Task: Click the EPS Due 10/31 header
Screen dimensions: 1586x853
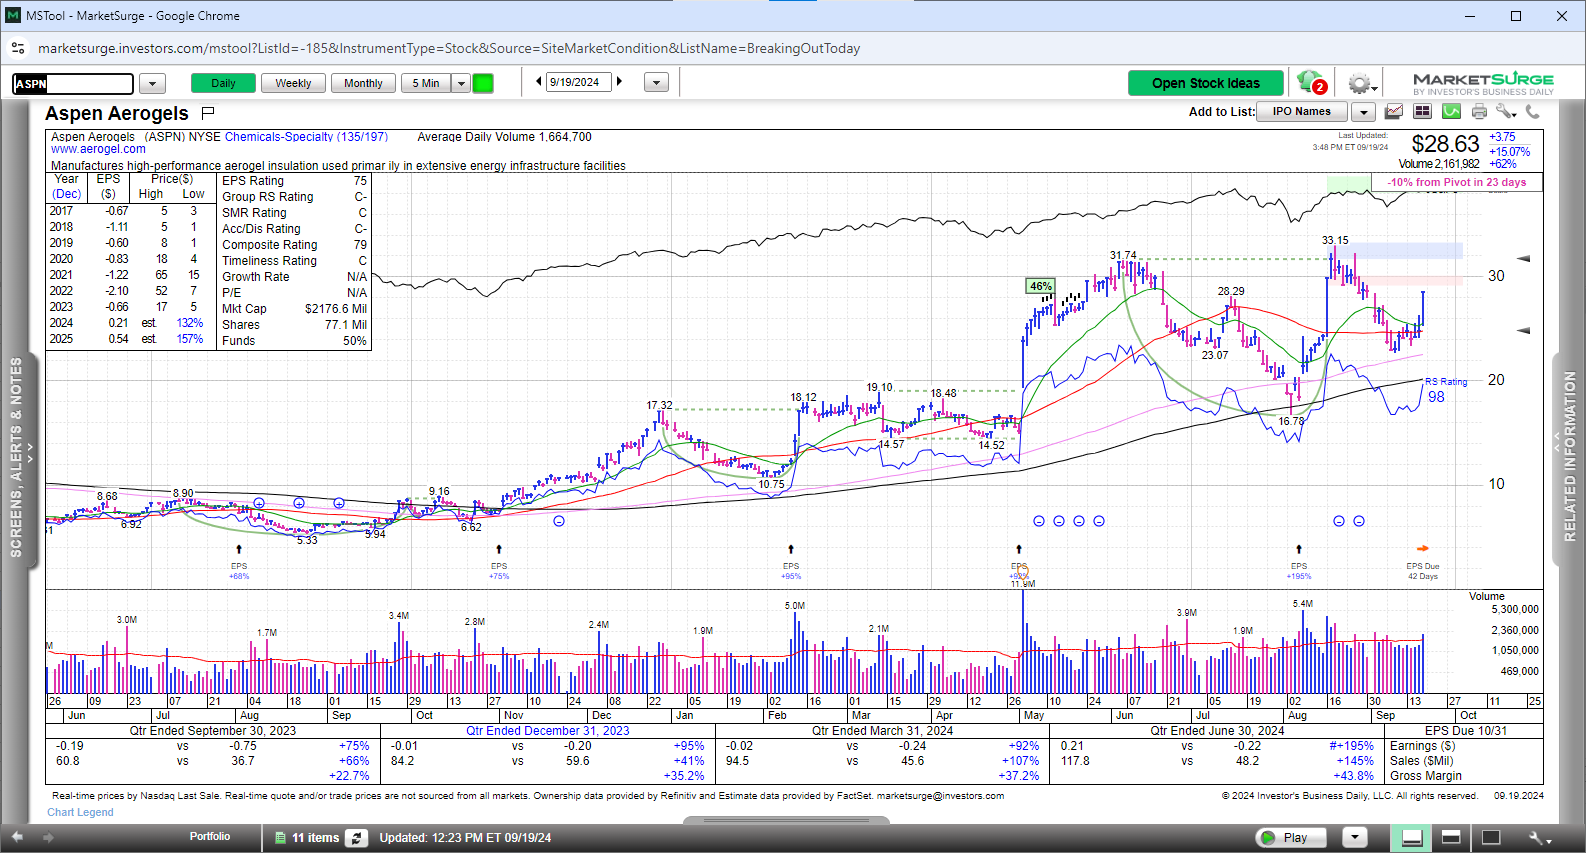Action: click(1465, 731)
